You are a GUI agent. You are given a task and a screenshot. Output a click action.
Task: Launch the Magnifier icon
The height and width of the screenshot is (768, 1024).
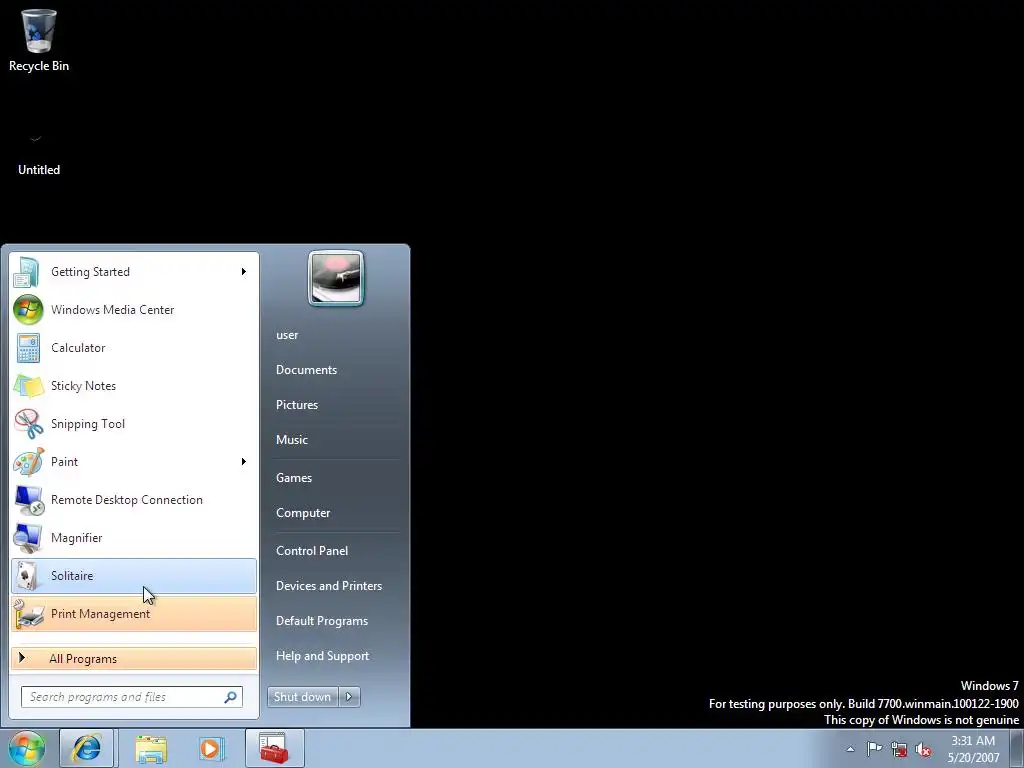click(27, 537)
